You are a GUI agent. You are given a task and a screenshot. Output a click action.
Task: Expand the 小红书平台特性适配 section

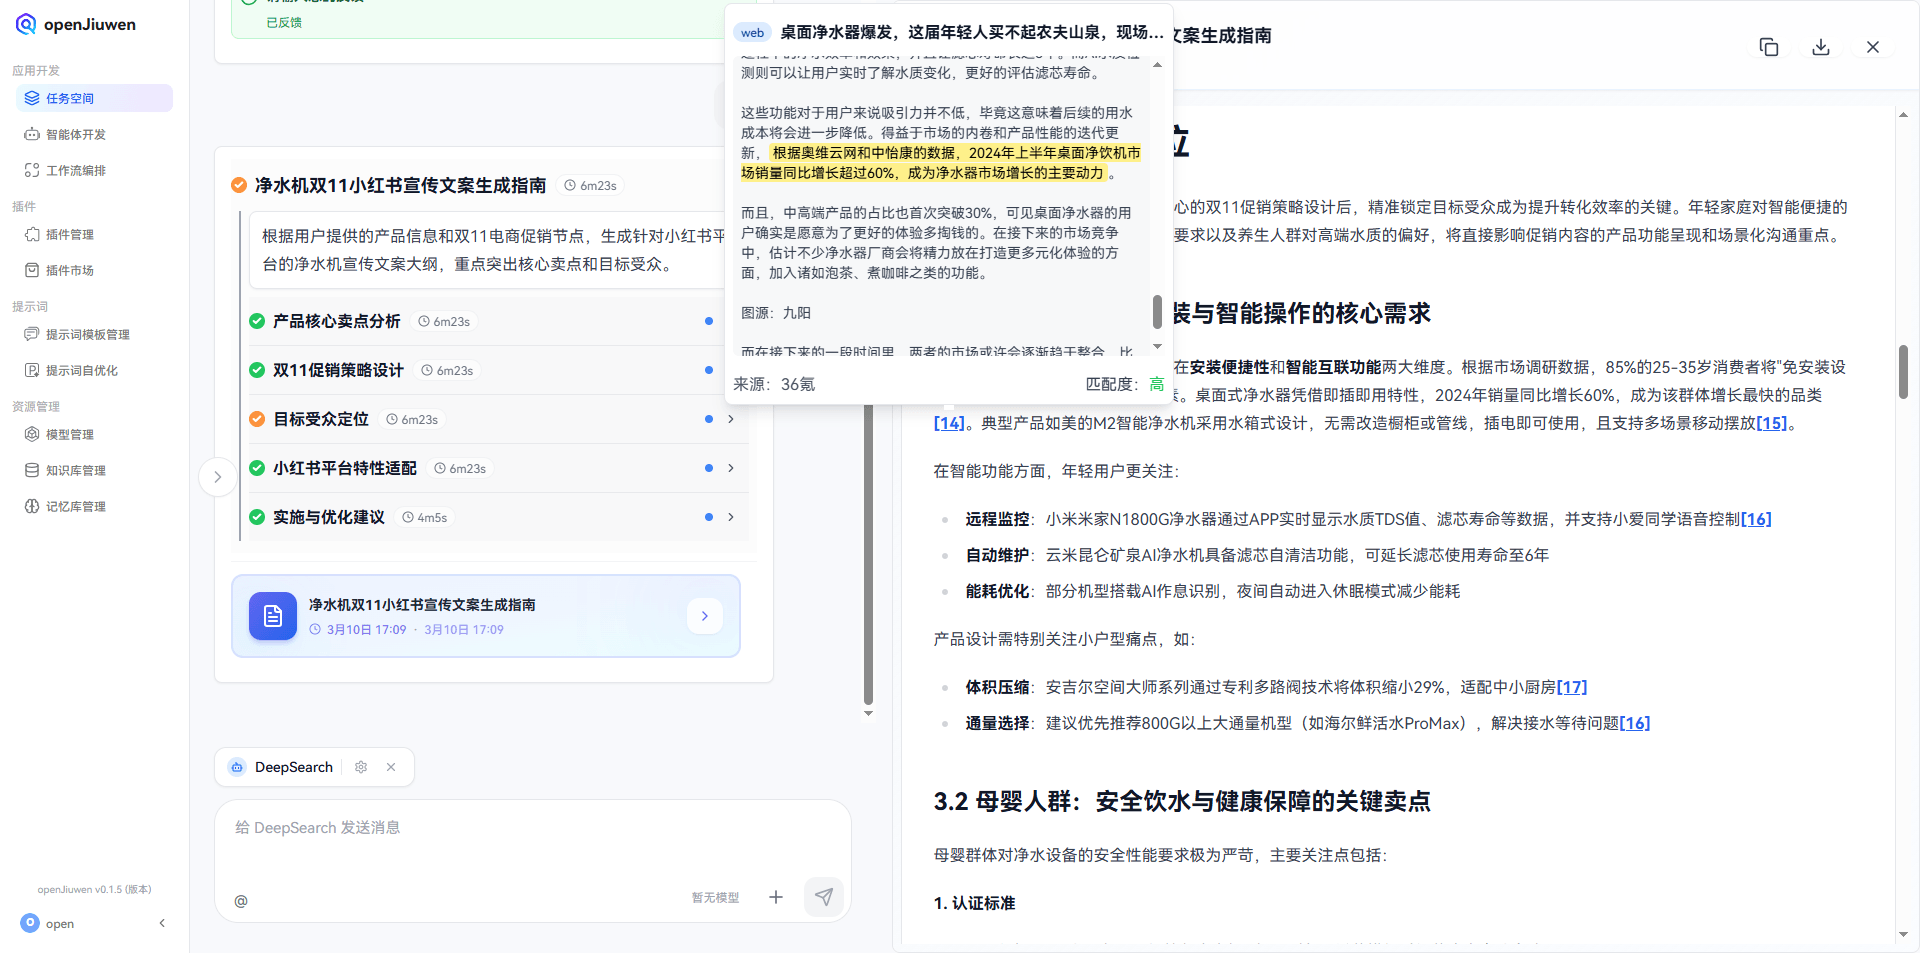click(x=731, y=468)
